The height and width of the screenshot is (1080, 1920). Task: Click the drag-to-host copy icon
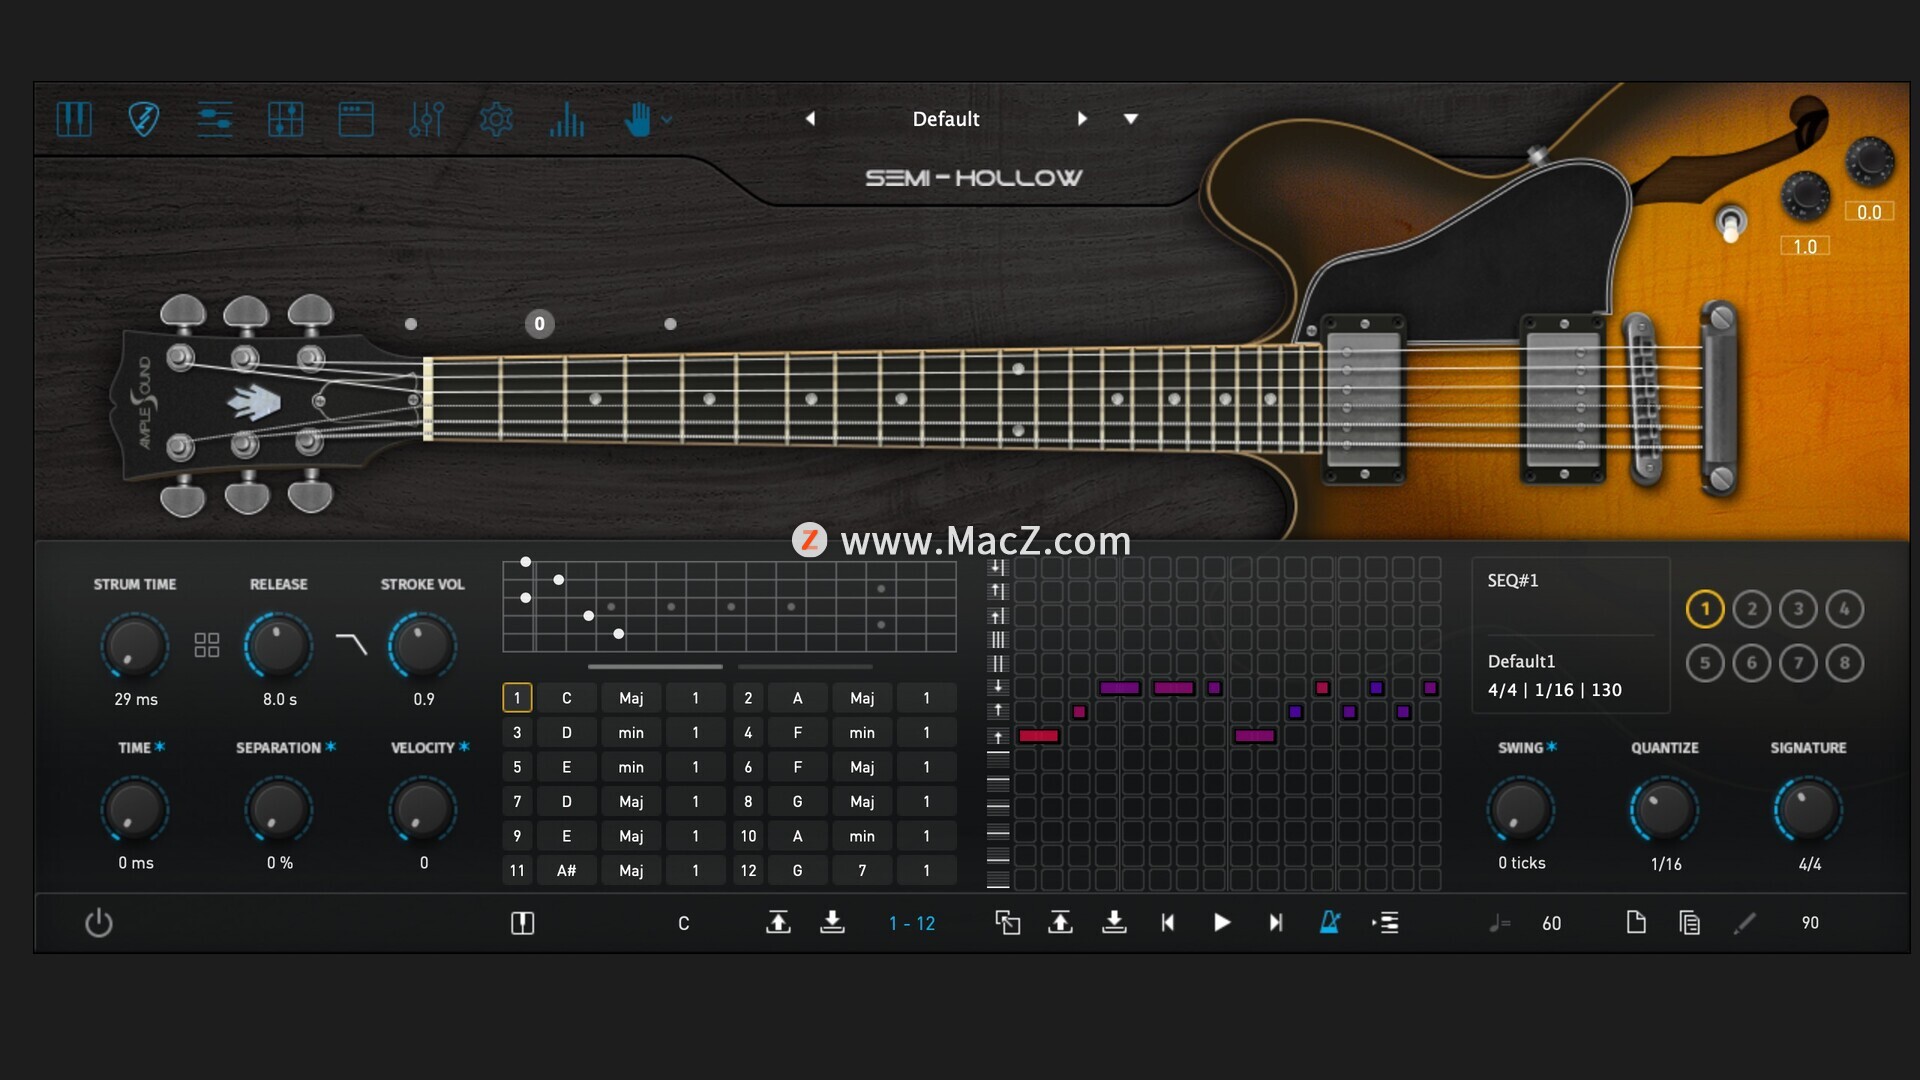[x=1007, y=922]
